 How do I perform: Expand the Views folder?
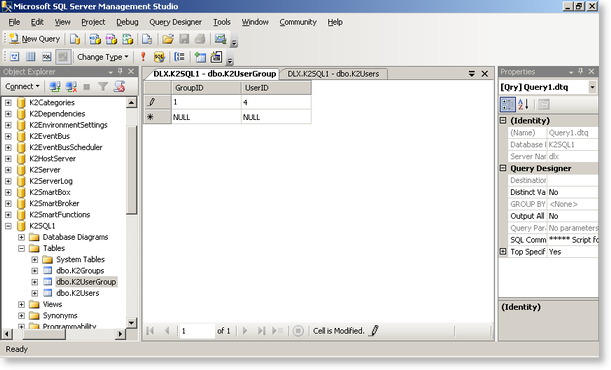(x=21, y=305)
